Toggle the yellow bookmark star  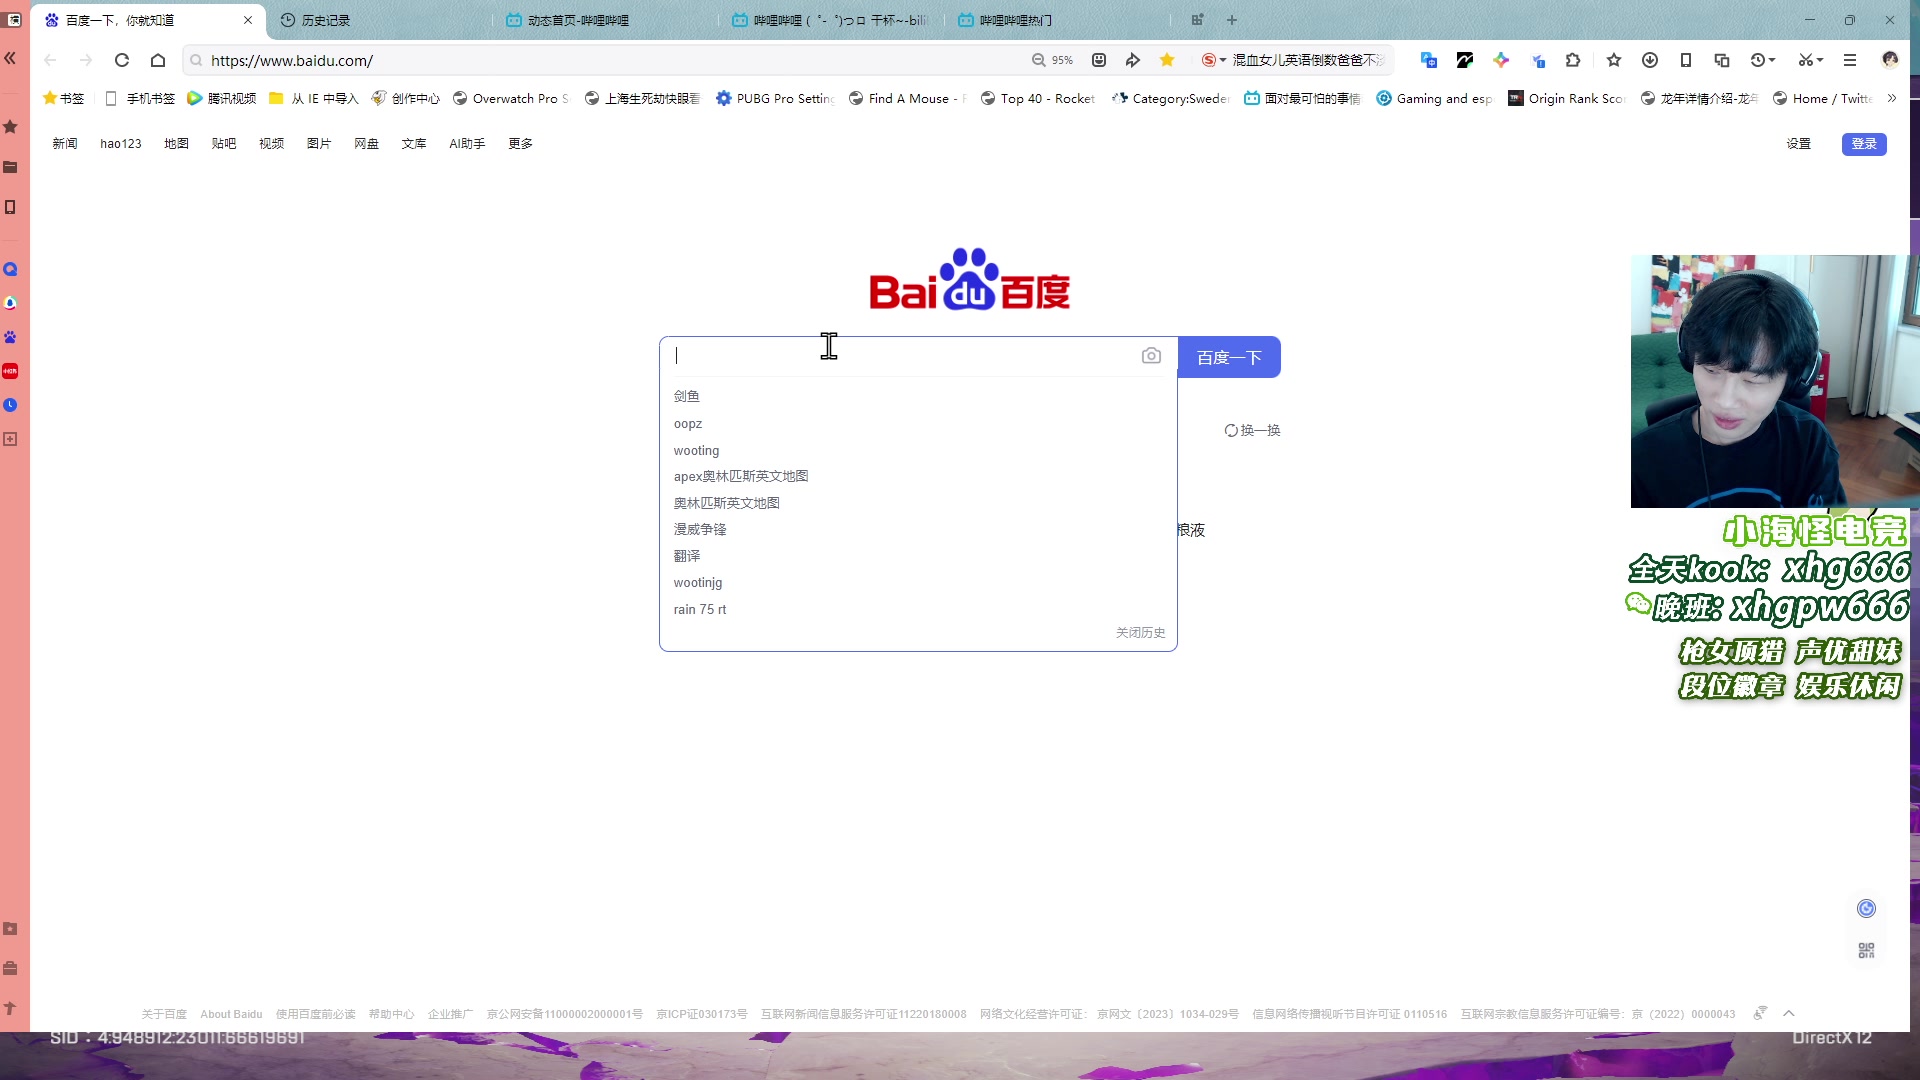1167,60
